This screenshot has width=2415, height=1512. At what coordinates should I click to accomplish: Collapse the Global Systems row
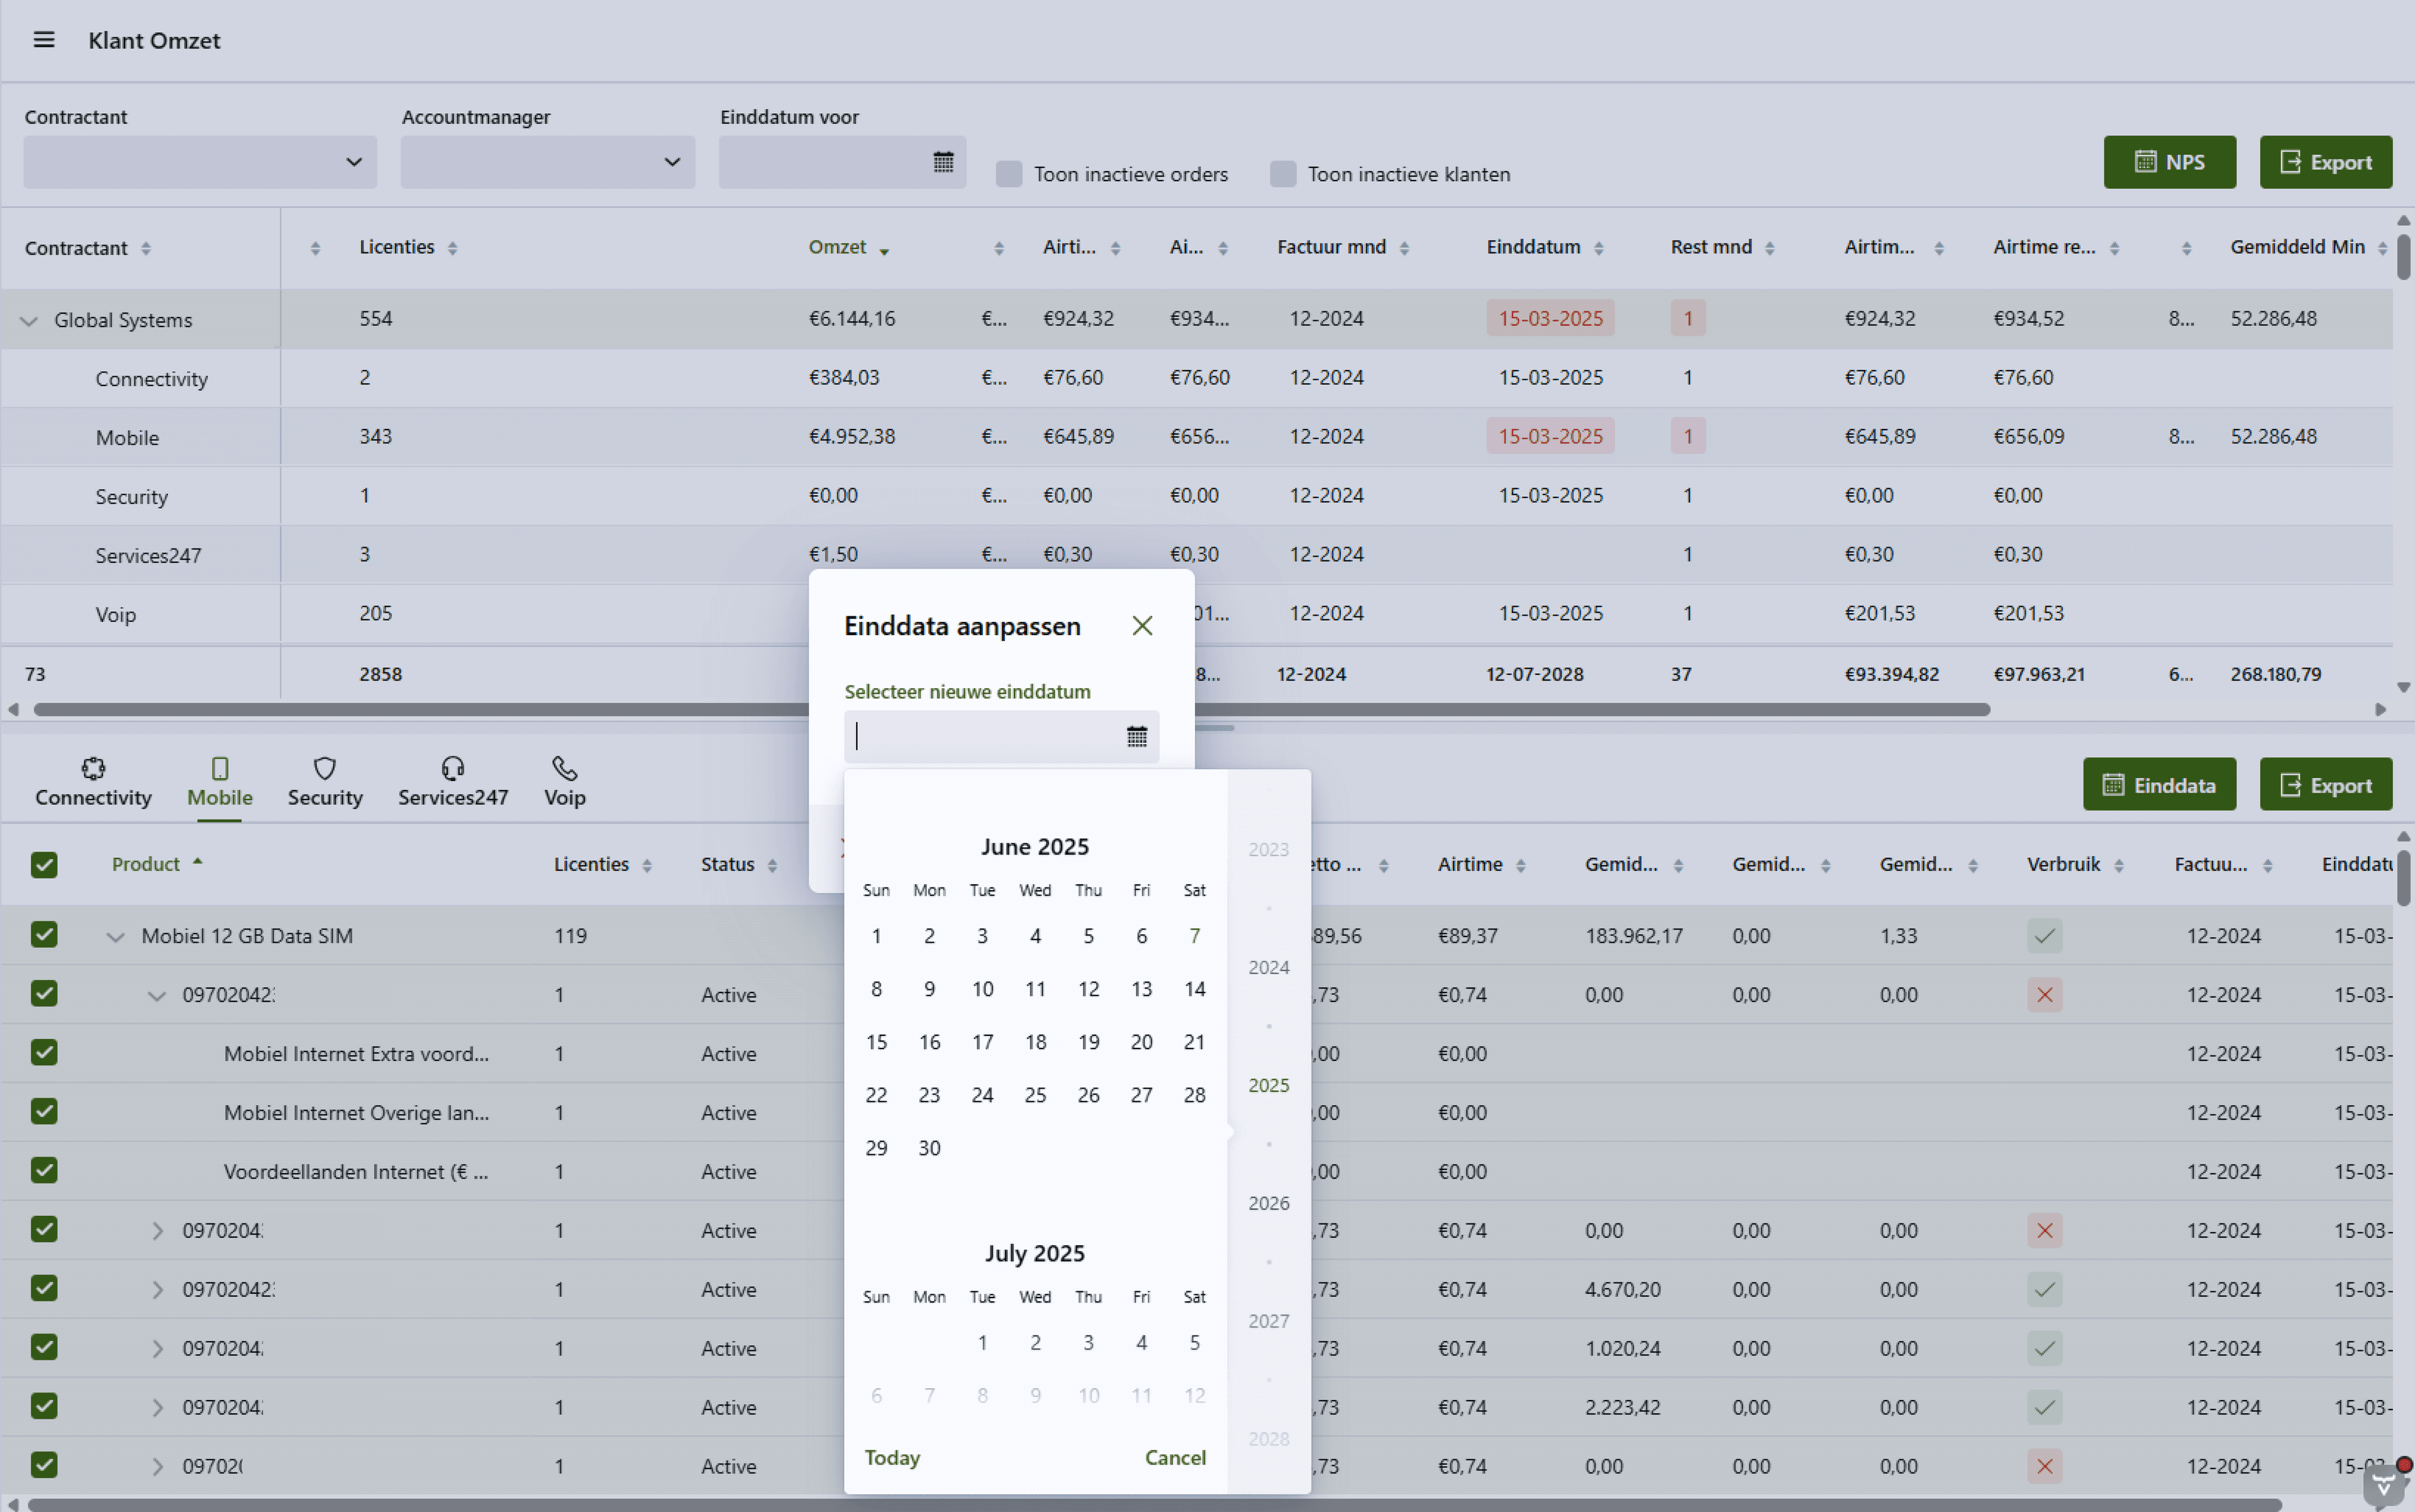point(29,321)
